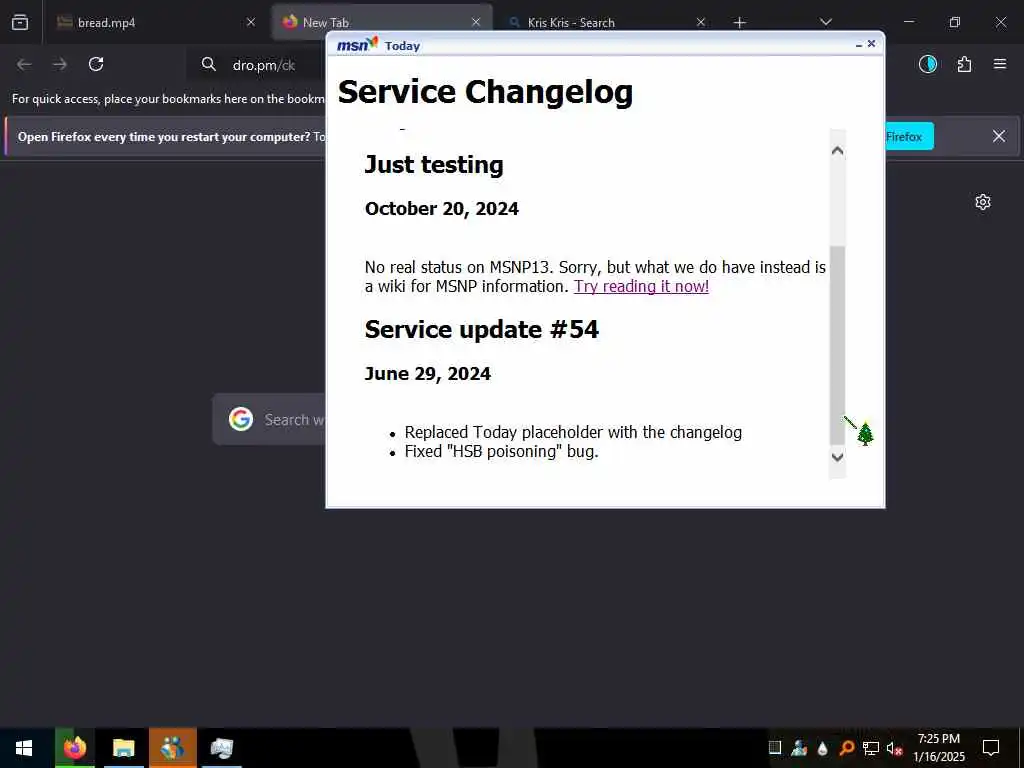Go forward using the browser forward arrow
The image size is (1024, 768).
coord(60,64)
